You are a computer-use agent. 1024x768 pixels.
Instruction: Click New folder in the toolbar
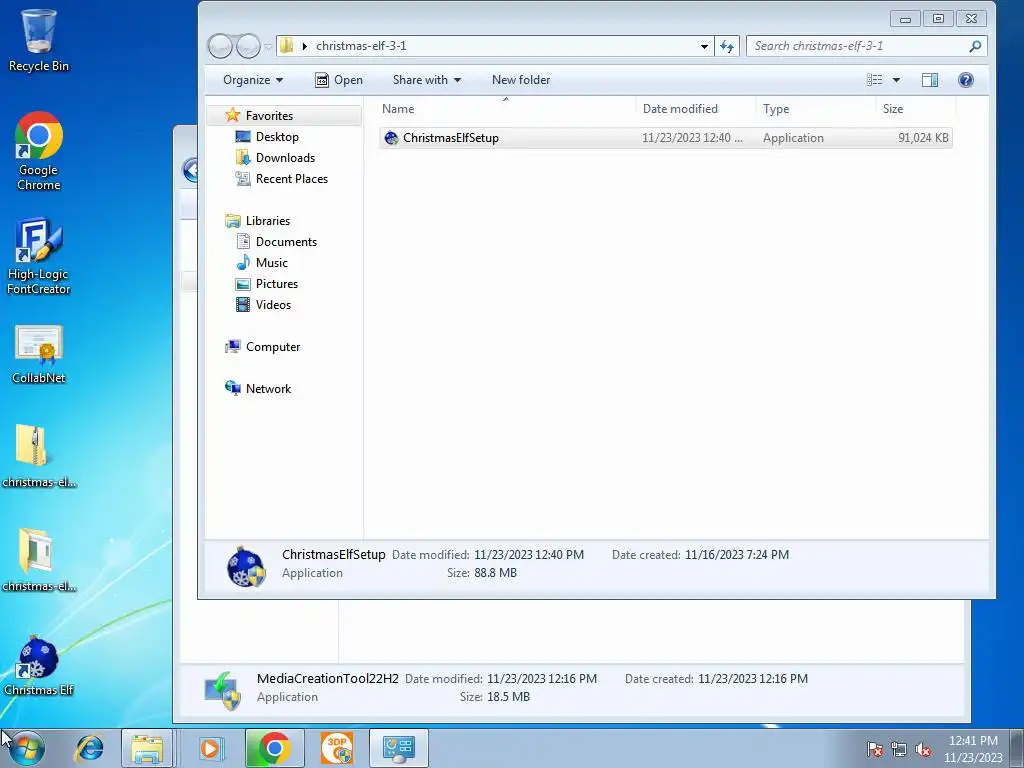click(520, 80)
